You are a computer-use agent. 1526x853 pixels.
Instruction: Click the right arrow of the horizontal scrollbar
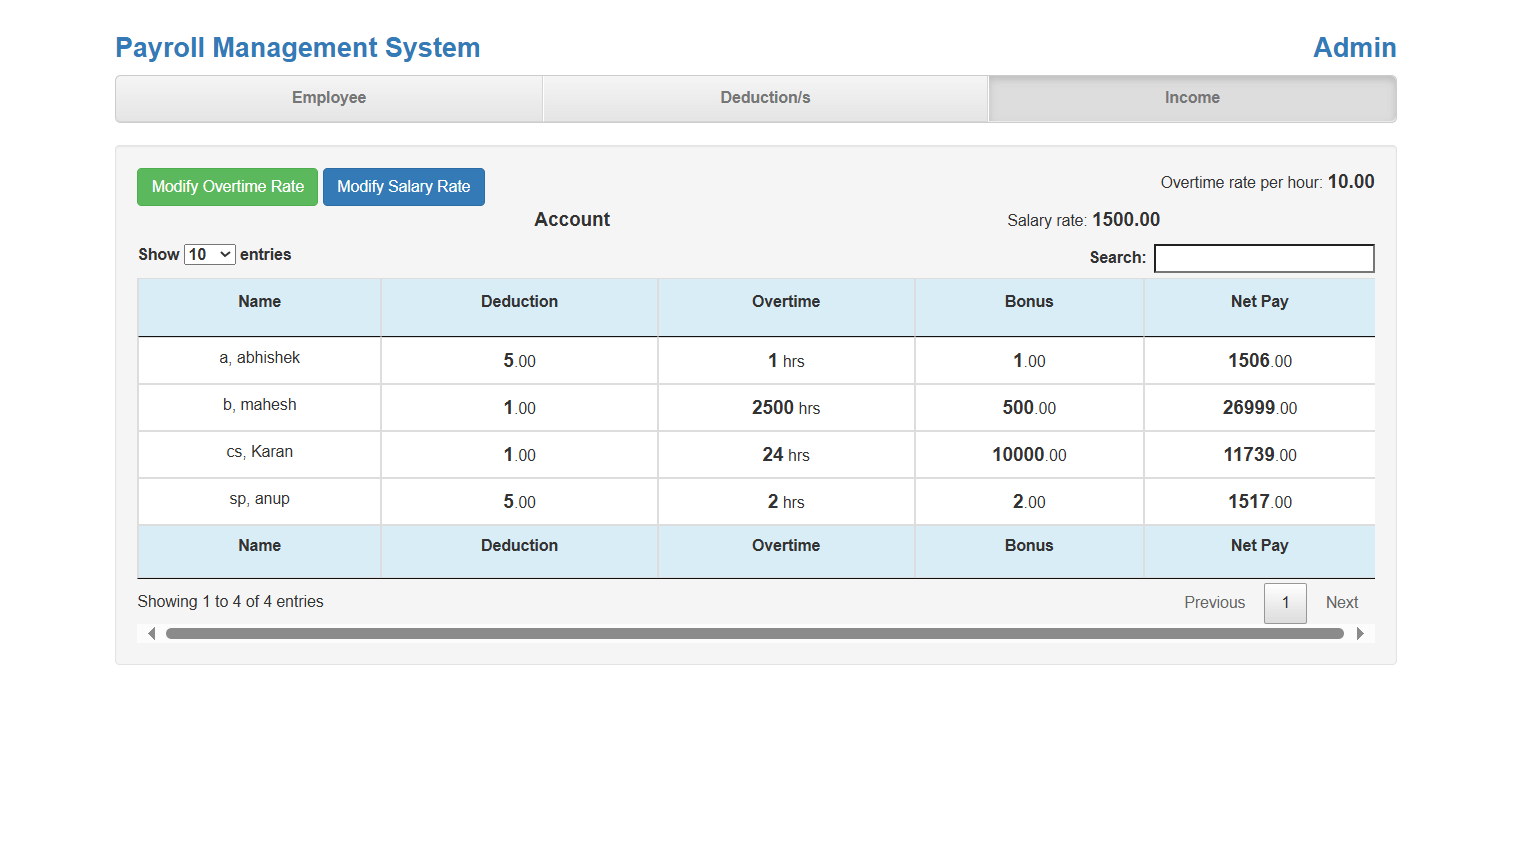(1360, 633)
